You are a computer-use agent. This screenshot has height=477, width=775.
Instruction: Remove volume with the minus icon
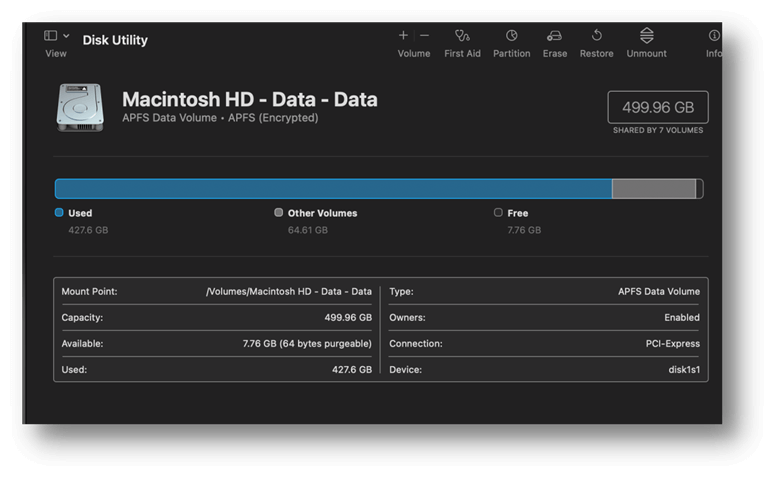tap(425, 36)
